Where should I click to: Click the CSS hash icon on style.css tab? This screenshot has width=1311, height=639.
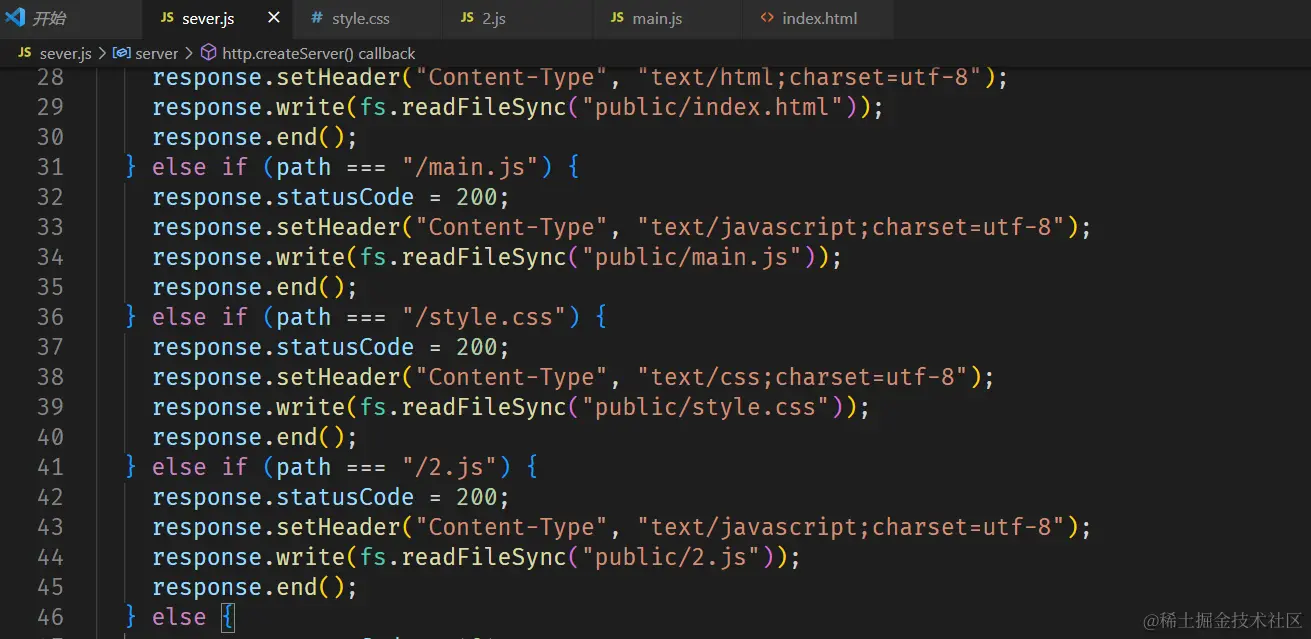(x=317, y=18)
